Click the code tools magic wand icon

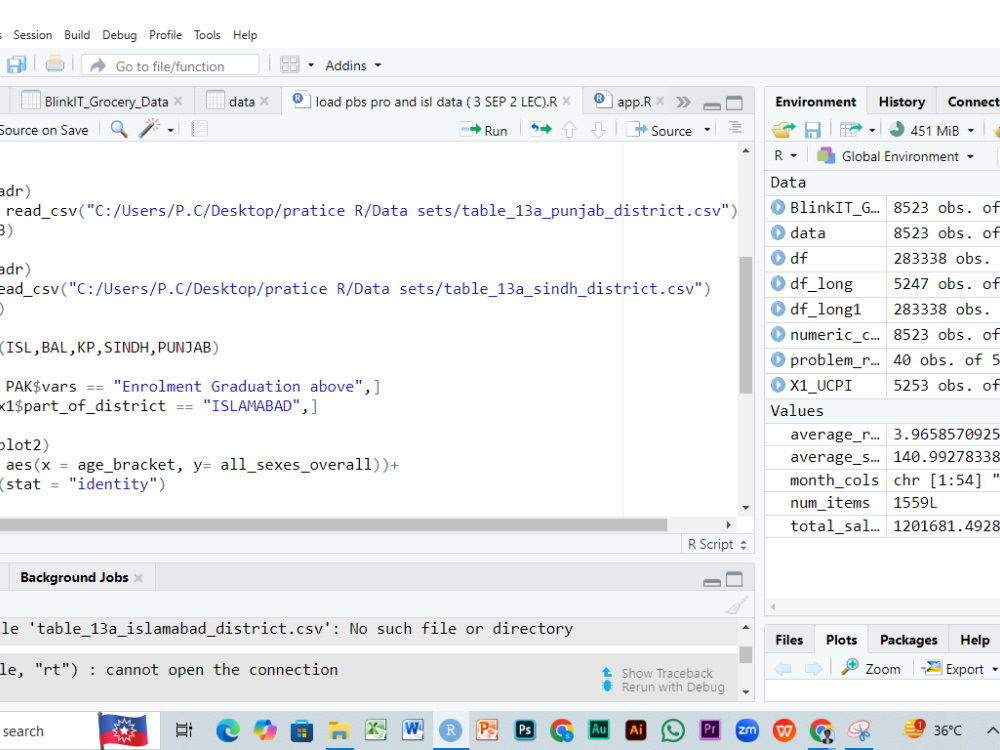(x=149, y=129)
